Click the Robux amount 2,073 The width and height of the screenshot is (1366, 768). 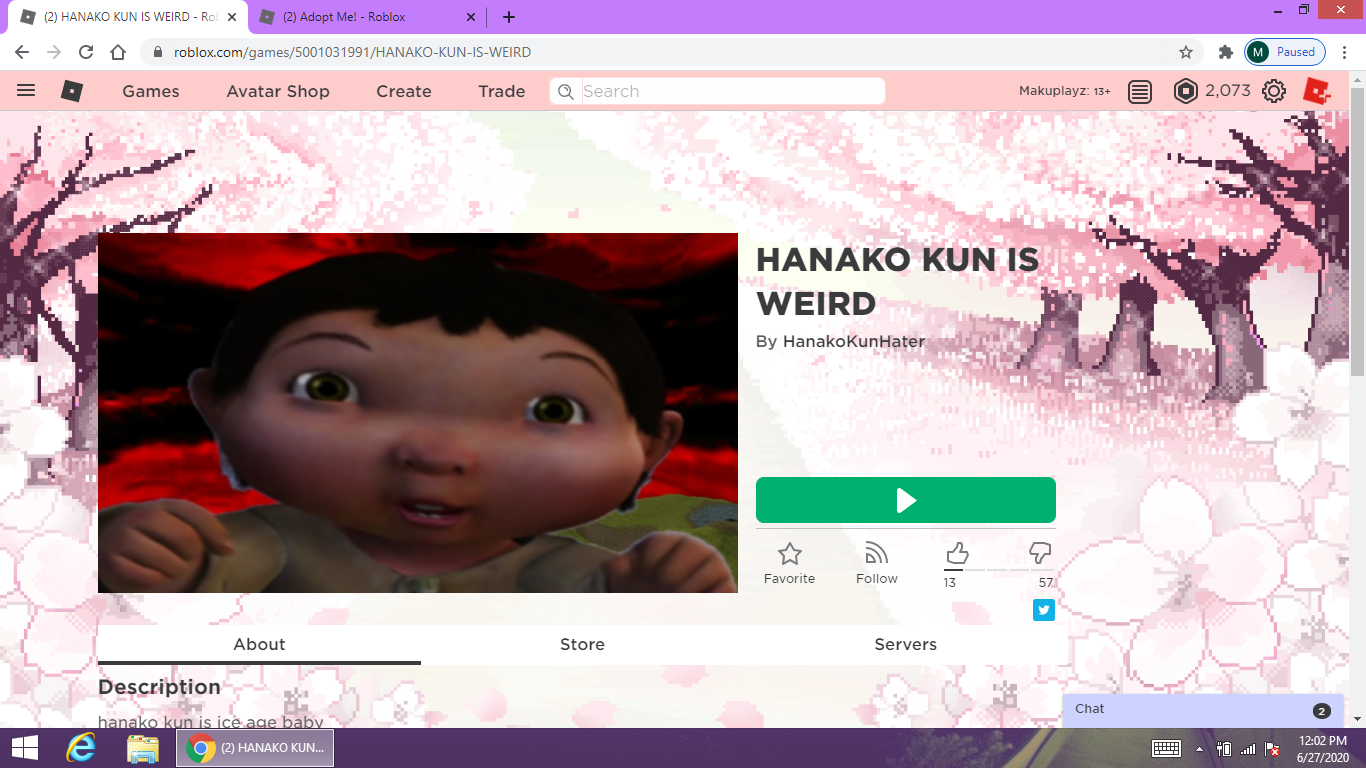[1228, 91]
